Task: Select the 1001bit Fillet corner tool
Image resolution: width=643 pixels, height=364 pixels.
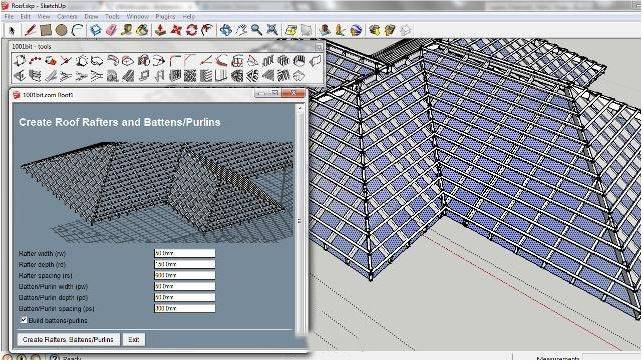Action: (x=174, y=61)
